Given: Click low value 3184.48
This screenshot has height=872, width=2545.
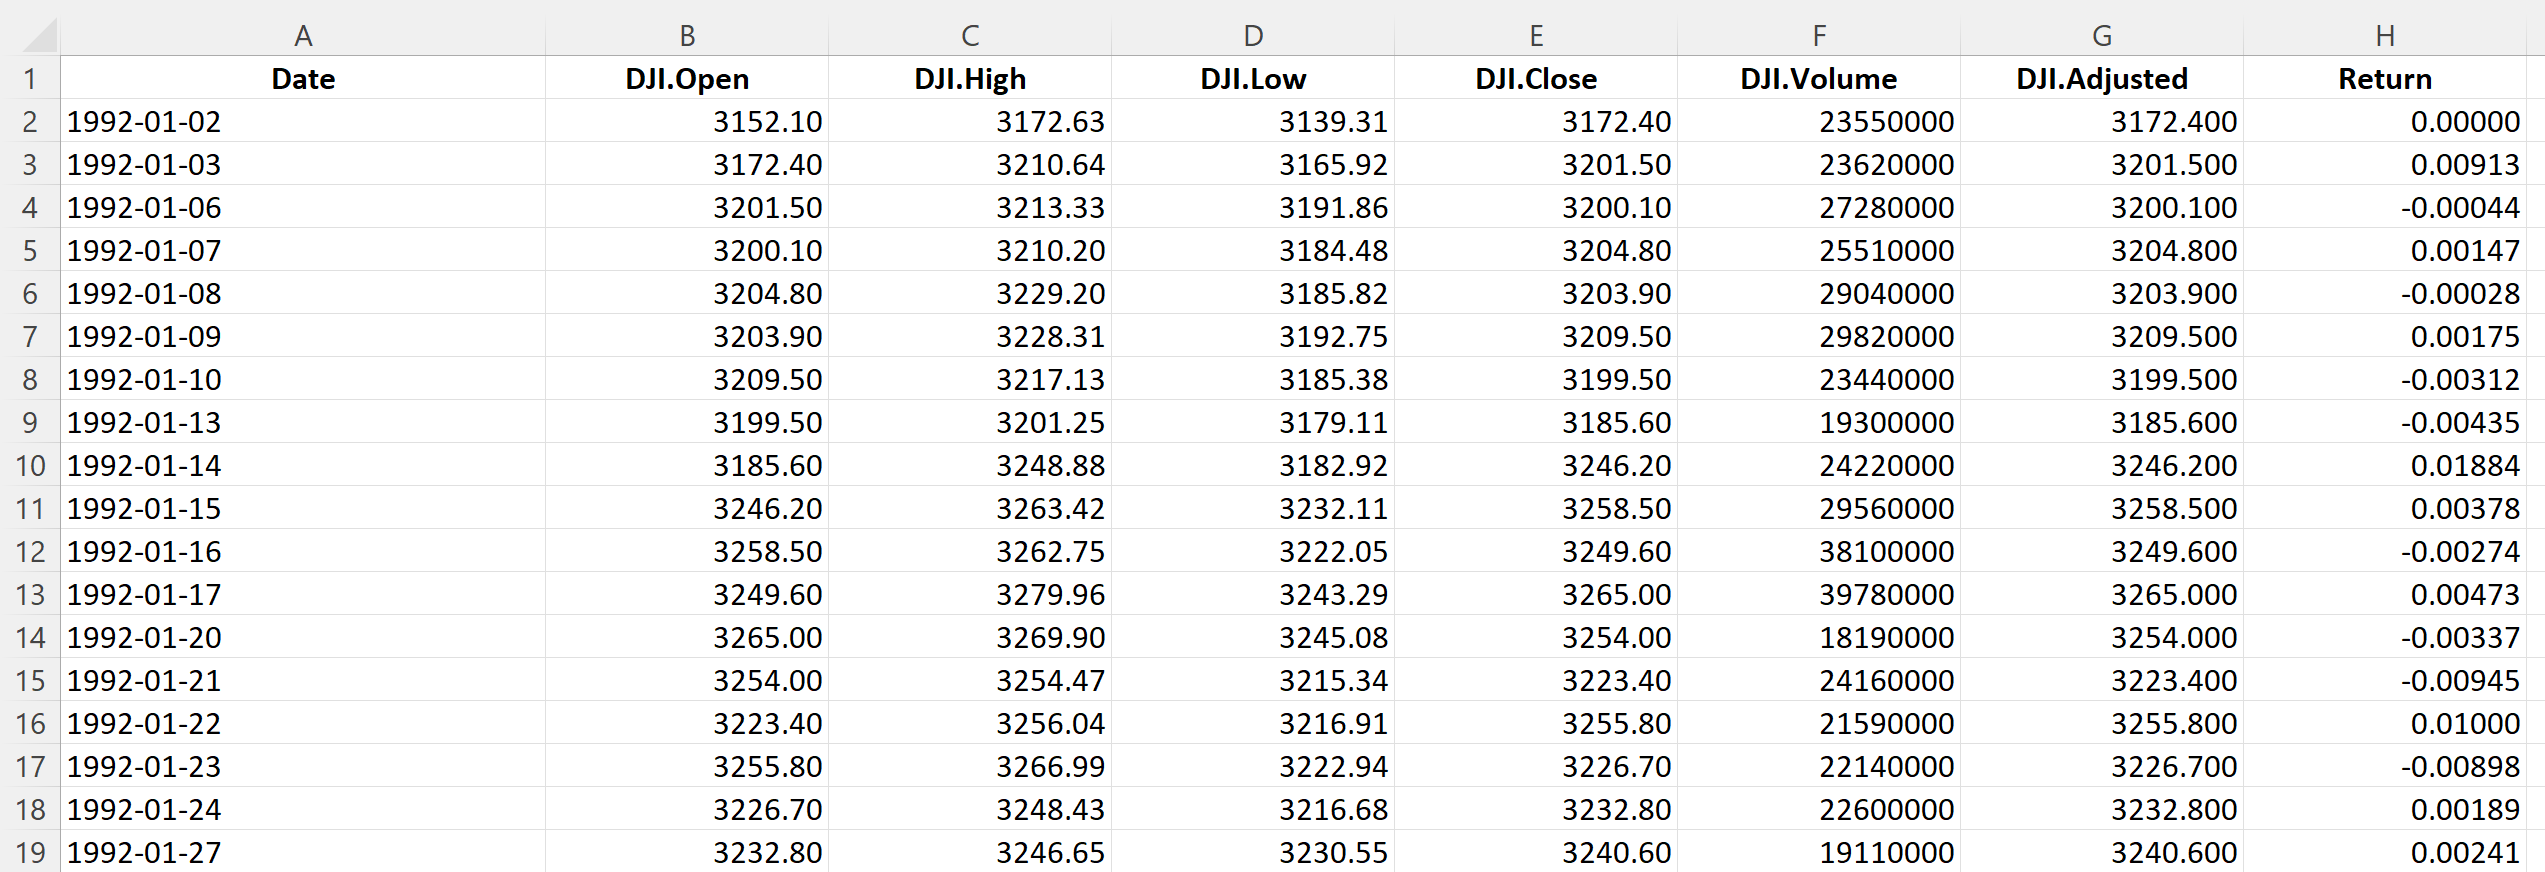Looking at the screenshot, I should (1253, 250).
